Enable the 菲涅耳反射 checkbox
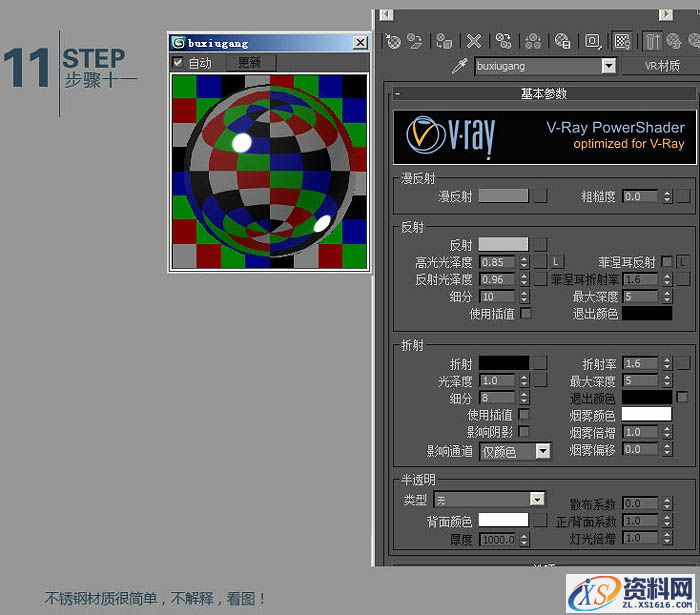This screenshot has height=615, width=700. point(666,262)
